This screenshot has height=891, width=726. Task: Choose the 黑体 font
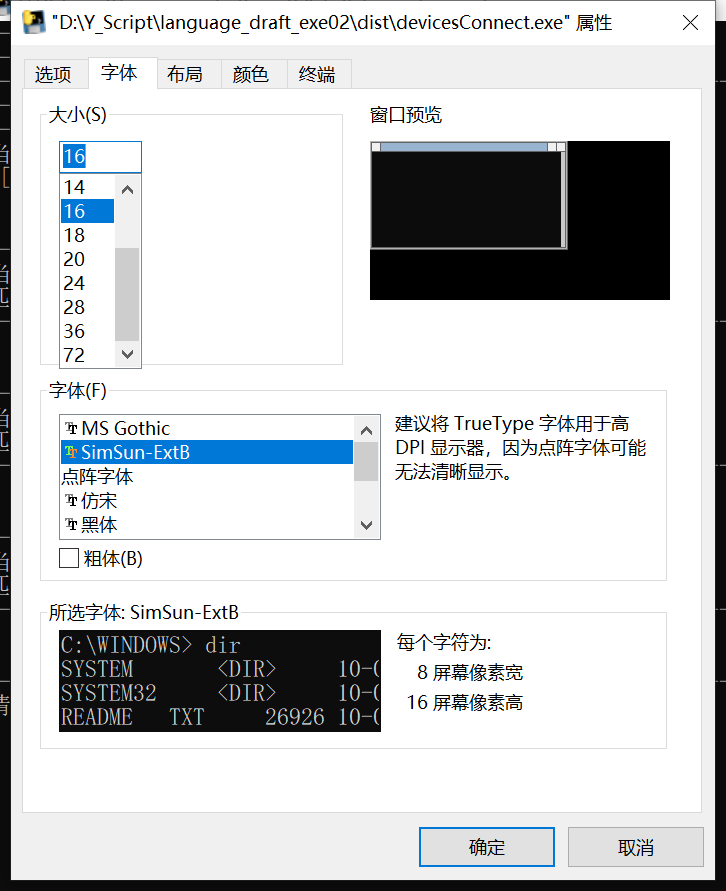(207, 524)
